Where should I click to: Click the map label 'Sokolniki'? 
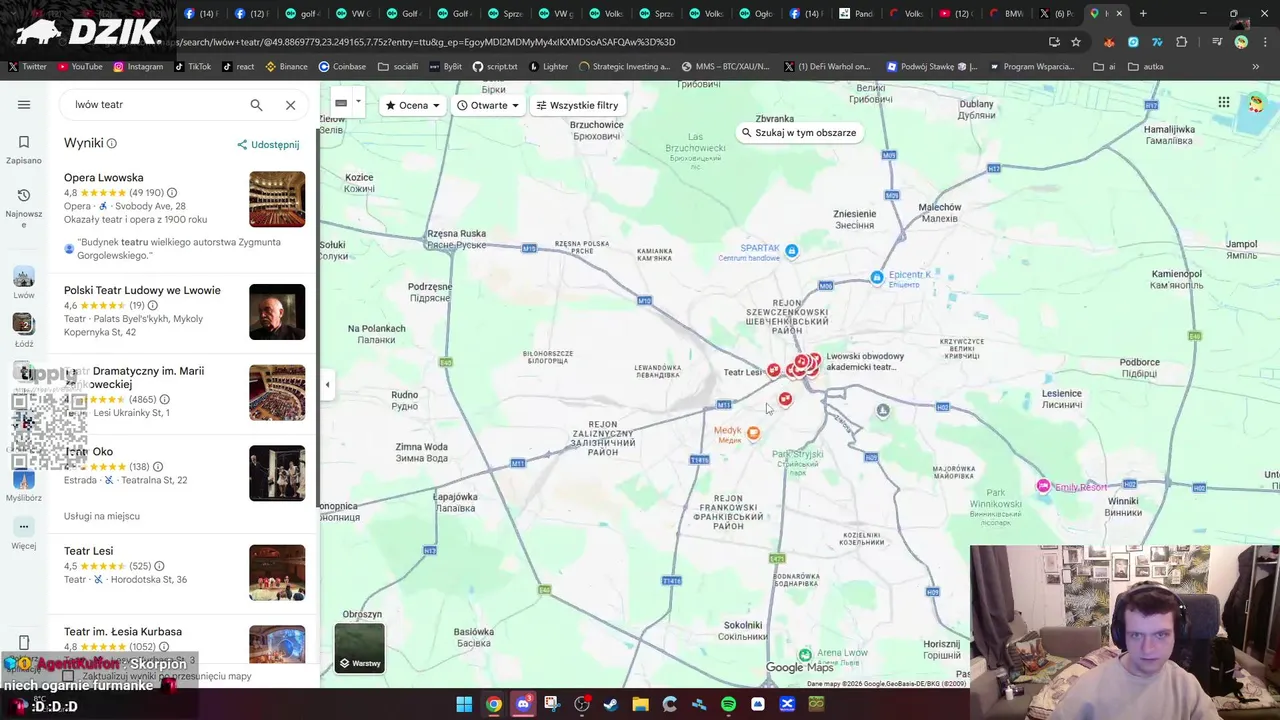tap(743, 630)
